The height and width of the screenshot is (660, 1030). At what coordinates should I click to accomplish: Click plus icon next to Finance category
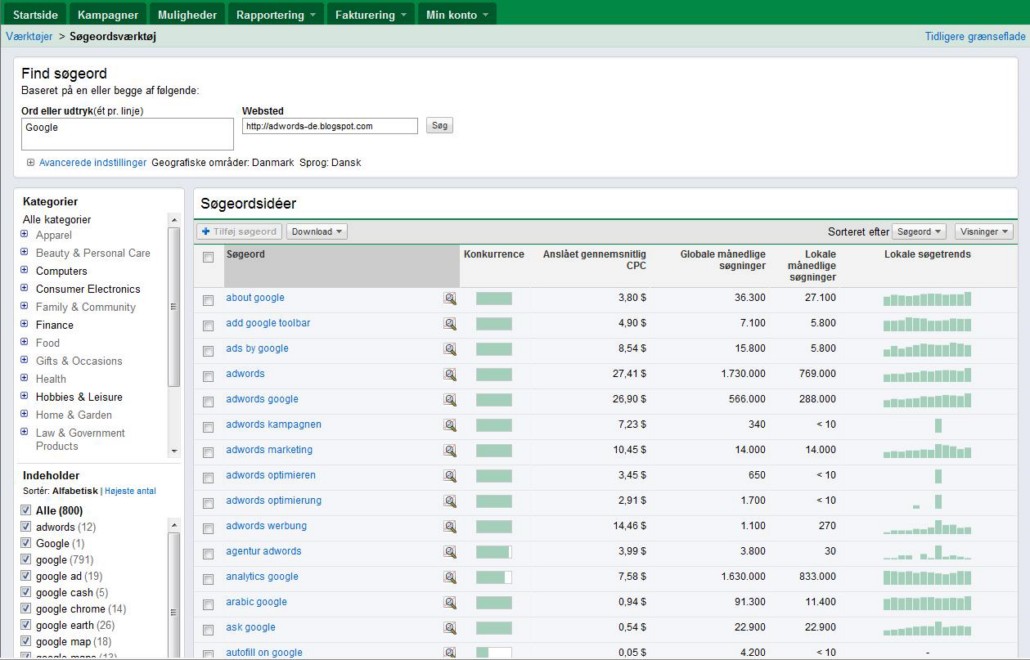[x=24, y=324]
